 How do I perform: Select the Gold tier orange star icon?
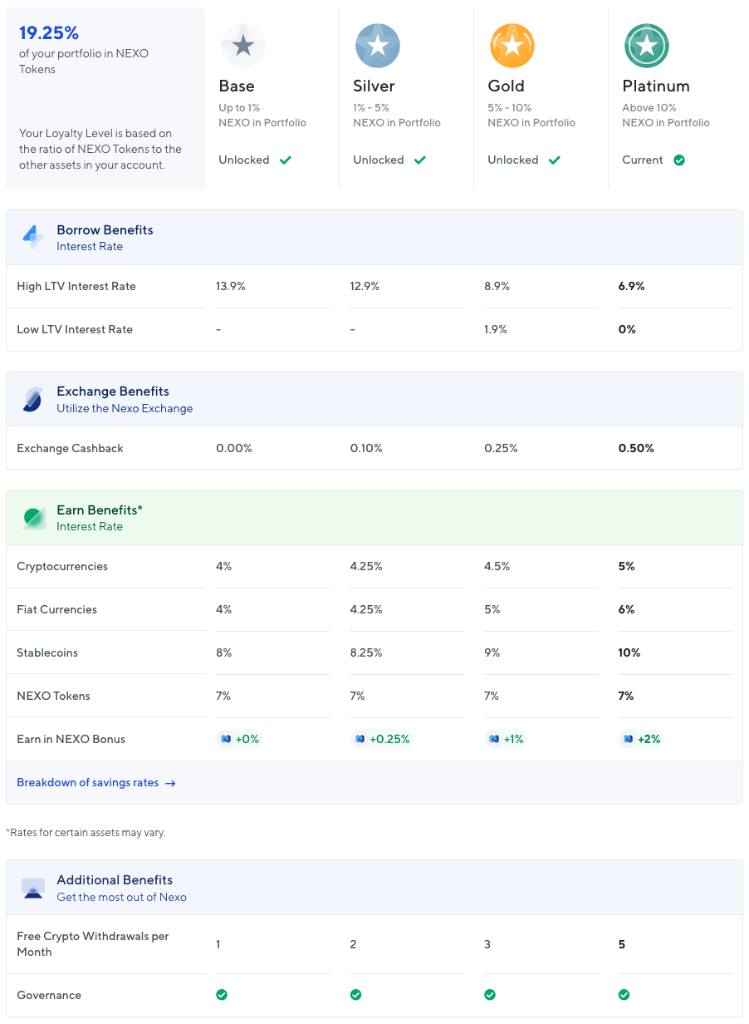pyautogui.click(x=512, y=46)
